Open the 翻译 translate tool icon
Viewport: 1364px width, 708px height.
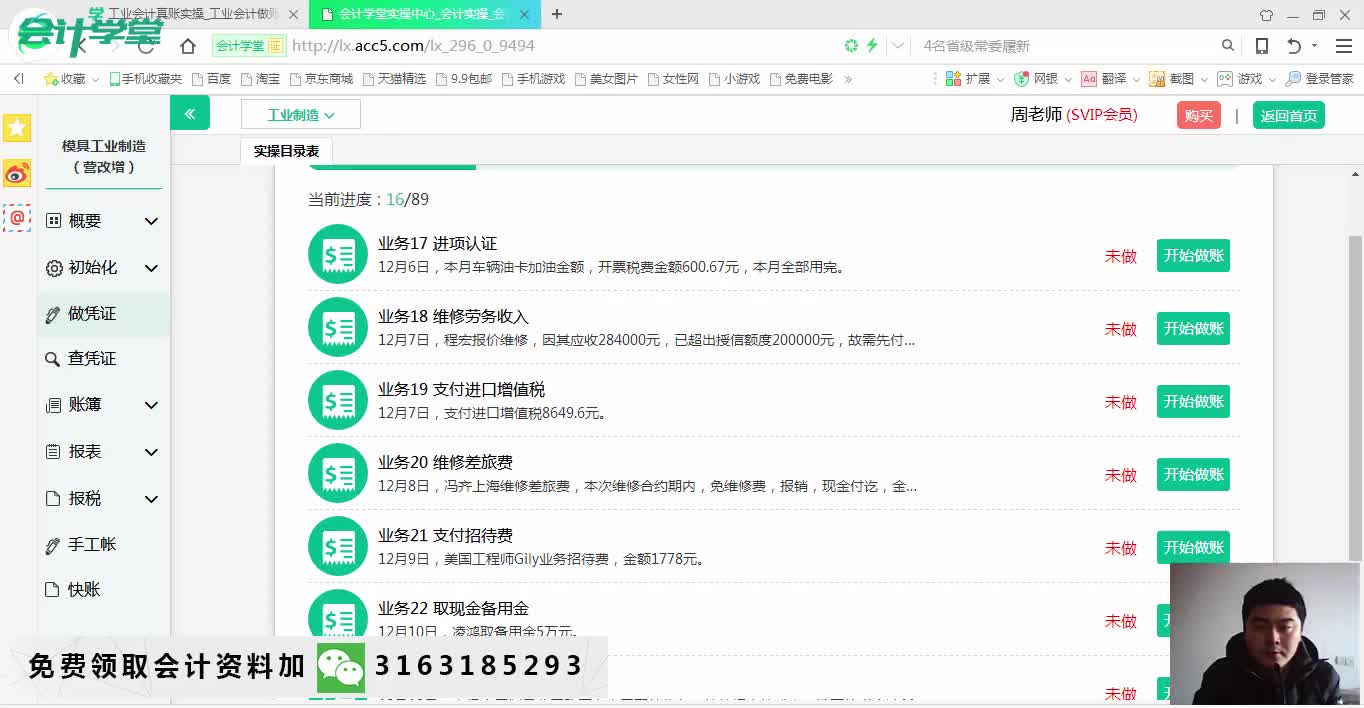1085,77
